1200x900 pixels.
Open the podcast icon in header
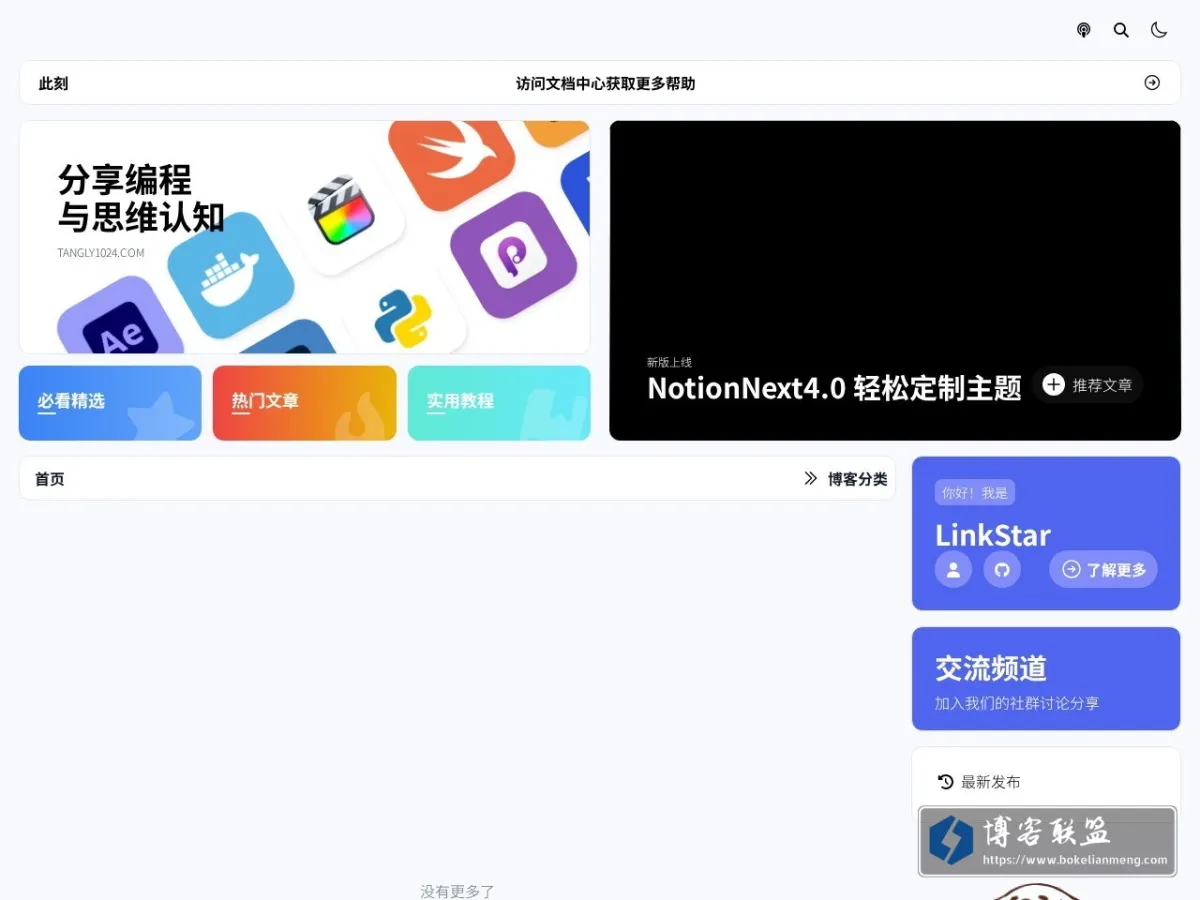(x=1083, y=30)
